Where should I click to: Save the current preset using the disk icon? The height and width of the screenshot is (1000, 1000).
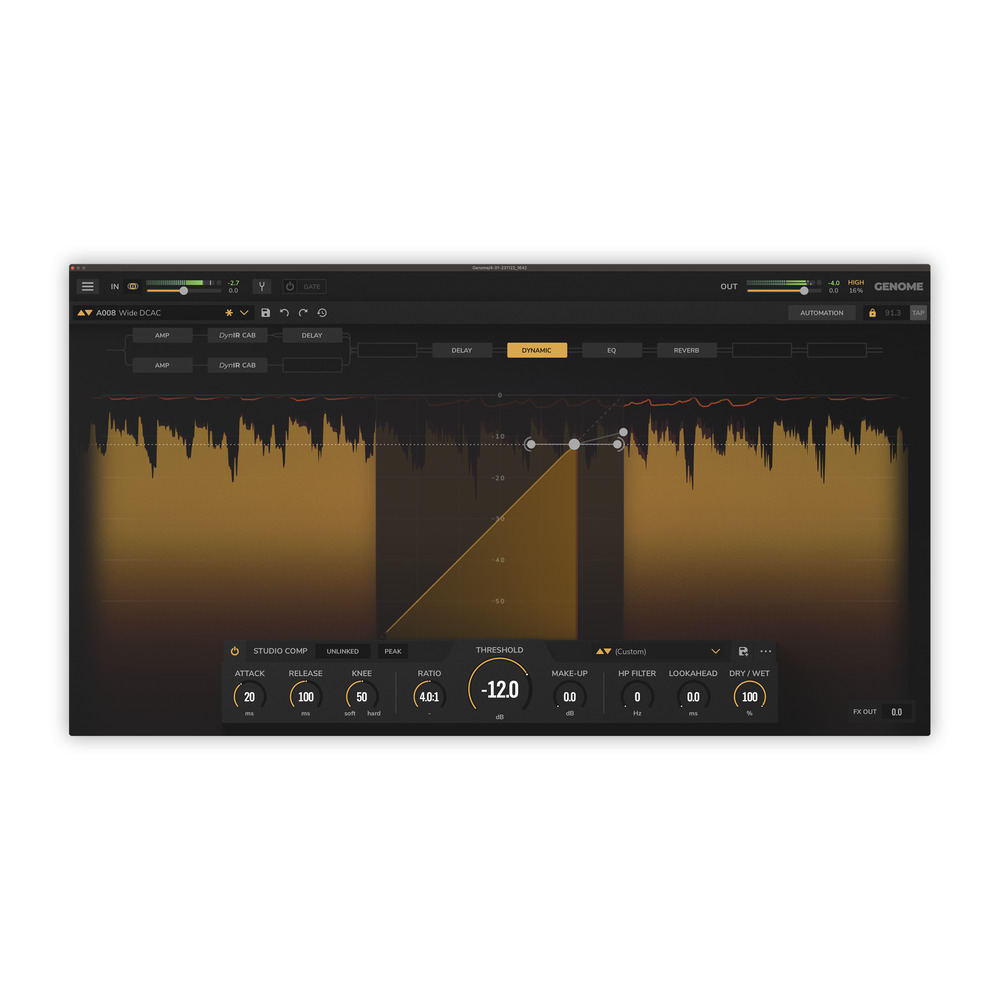pos(265,313)
